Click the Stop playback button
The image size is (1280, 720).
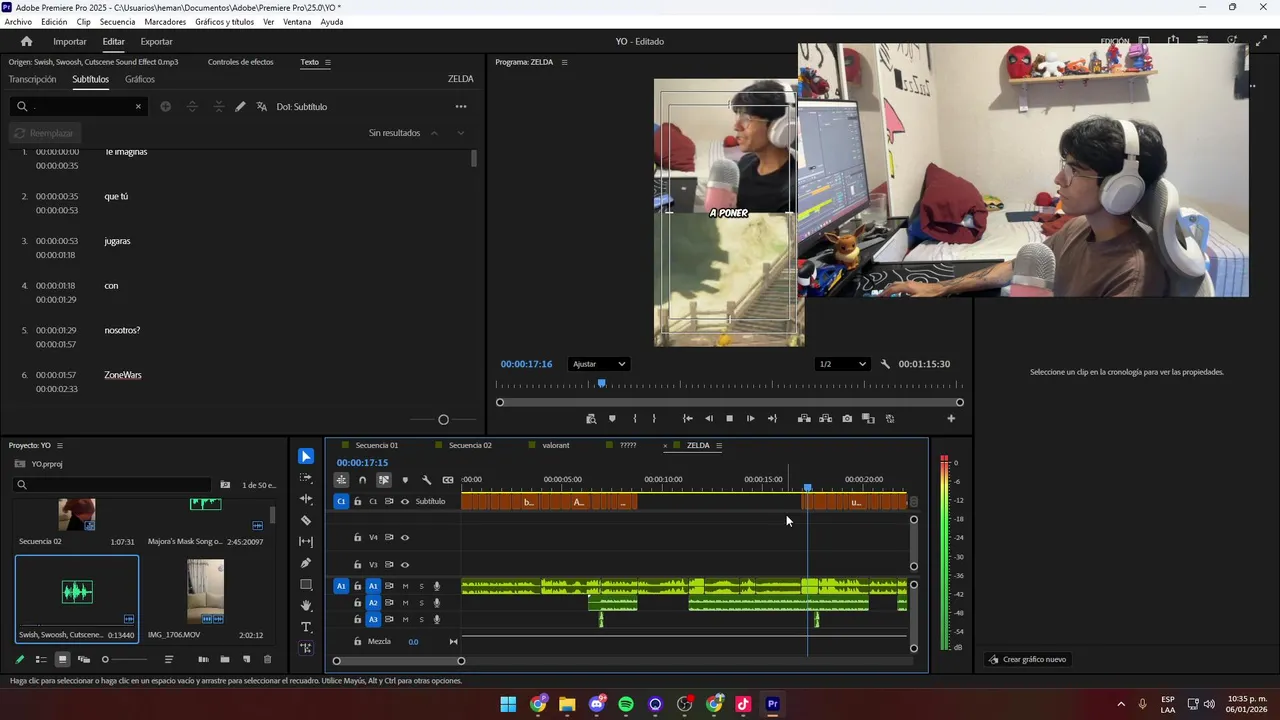[729, 419]
